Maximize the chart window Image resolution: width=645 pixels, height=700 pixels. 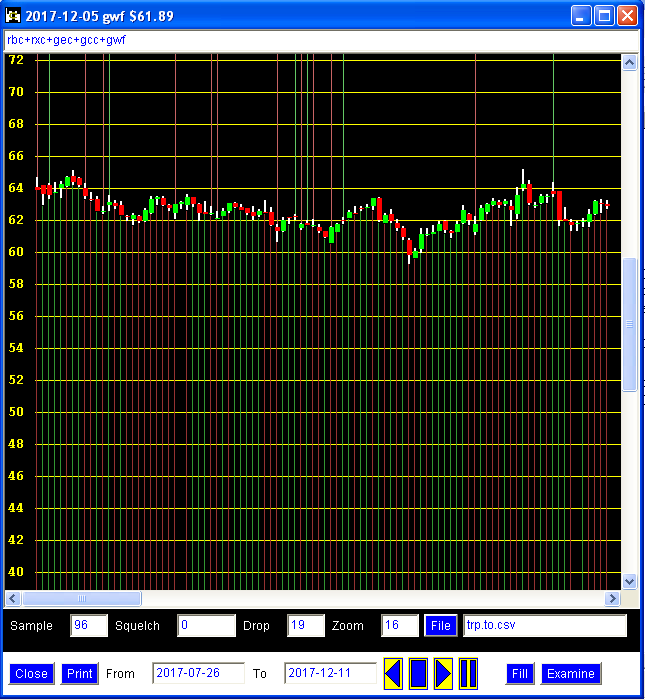click(x=604, y=16)
